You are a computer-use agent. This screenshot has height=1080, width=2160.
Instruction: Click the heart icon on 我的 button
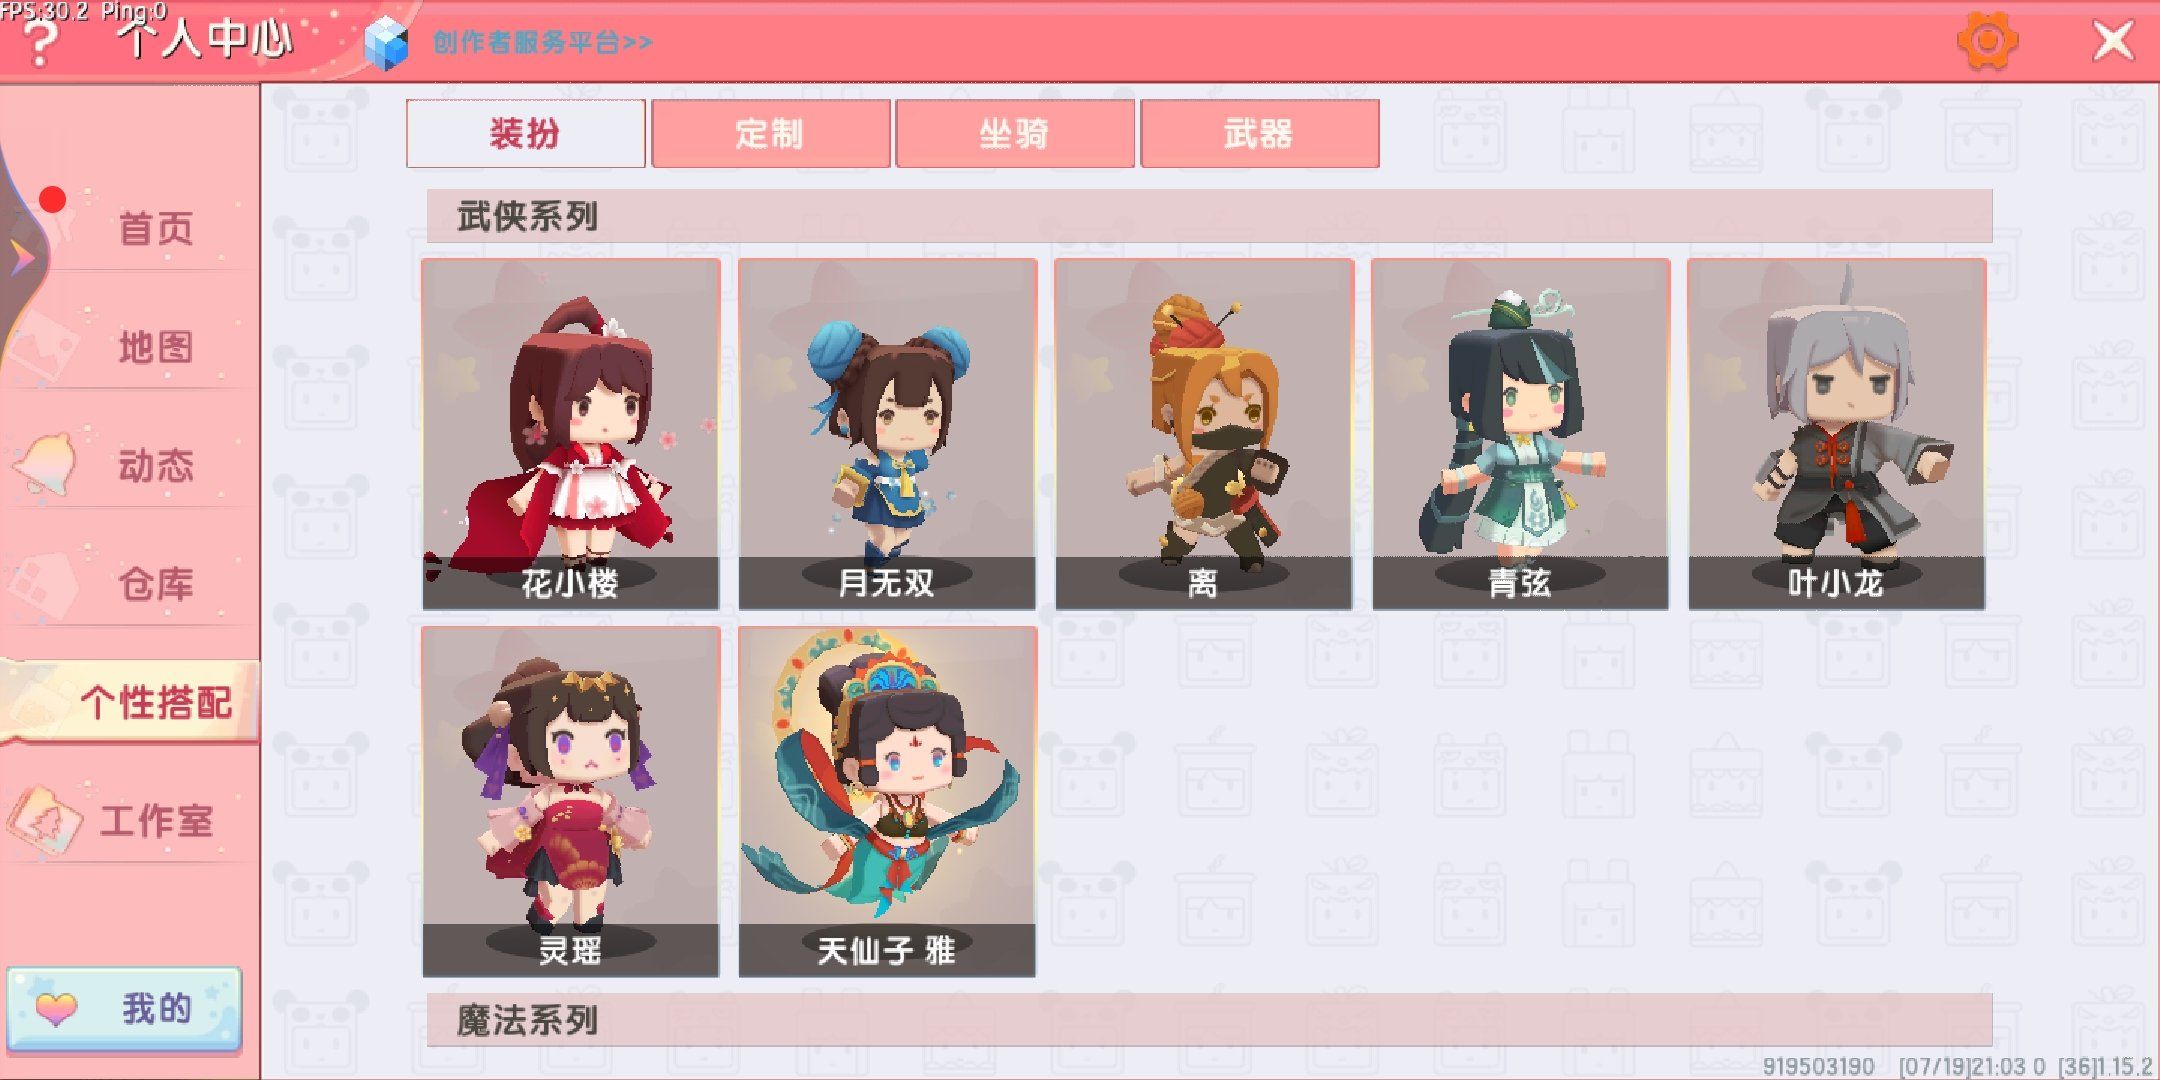coord(56,1008)
